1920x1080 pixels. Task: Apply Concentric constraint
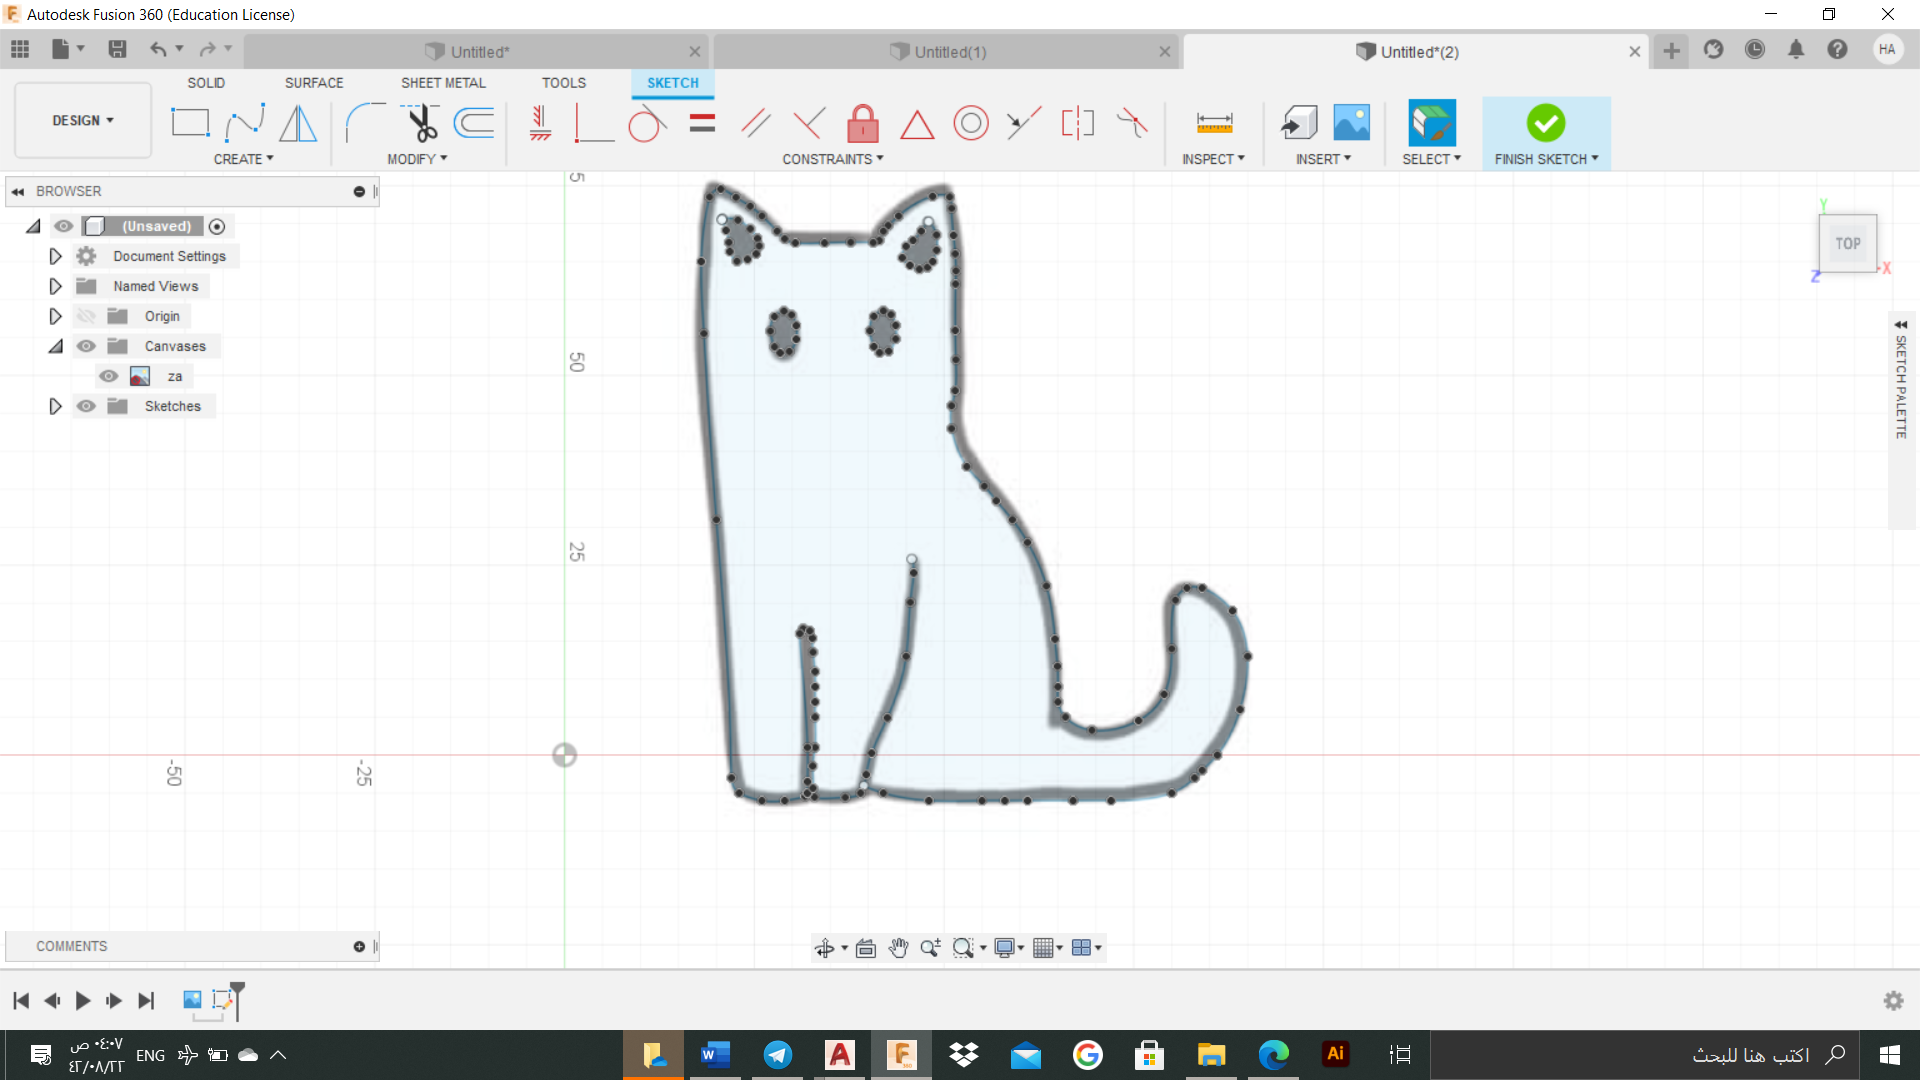[971, 123]
